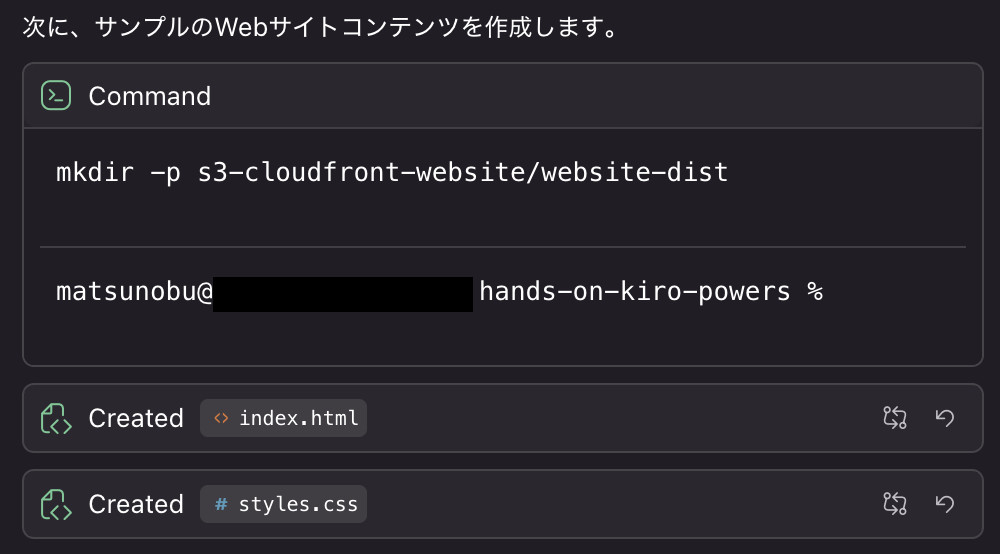Click the Created label beside index.html
The height and width of the screenshot is (554, 1000).
[x=136, y=418]
